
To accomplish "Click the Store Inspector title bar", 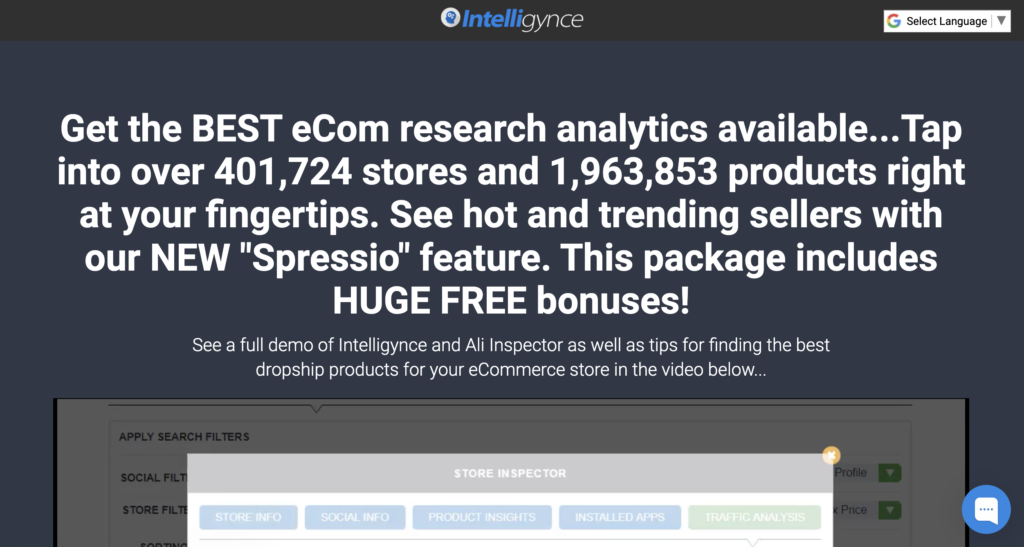I will [x=510, y=473].
